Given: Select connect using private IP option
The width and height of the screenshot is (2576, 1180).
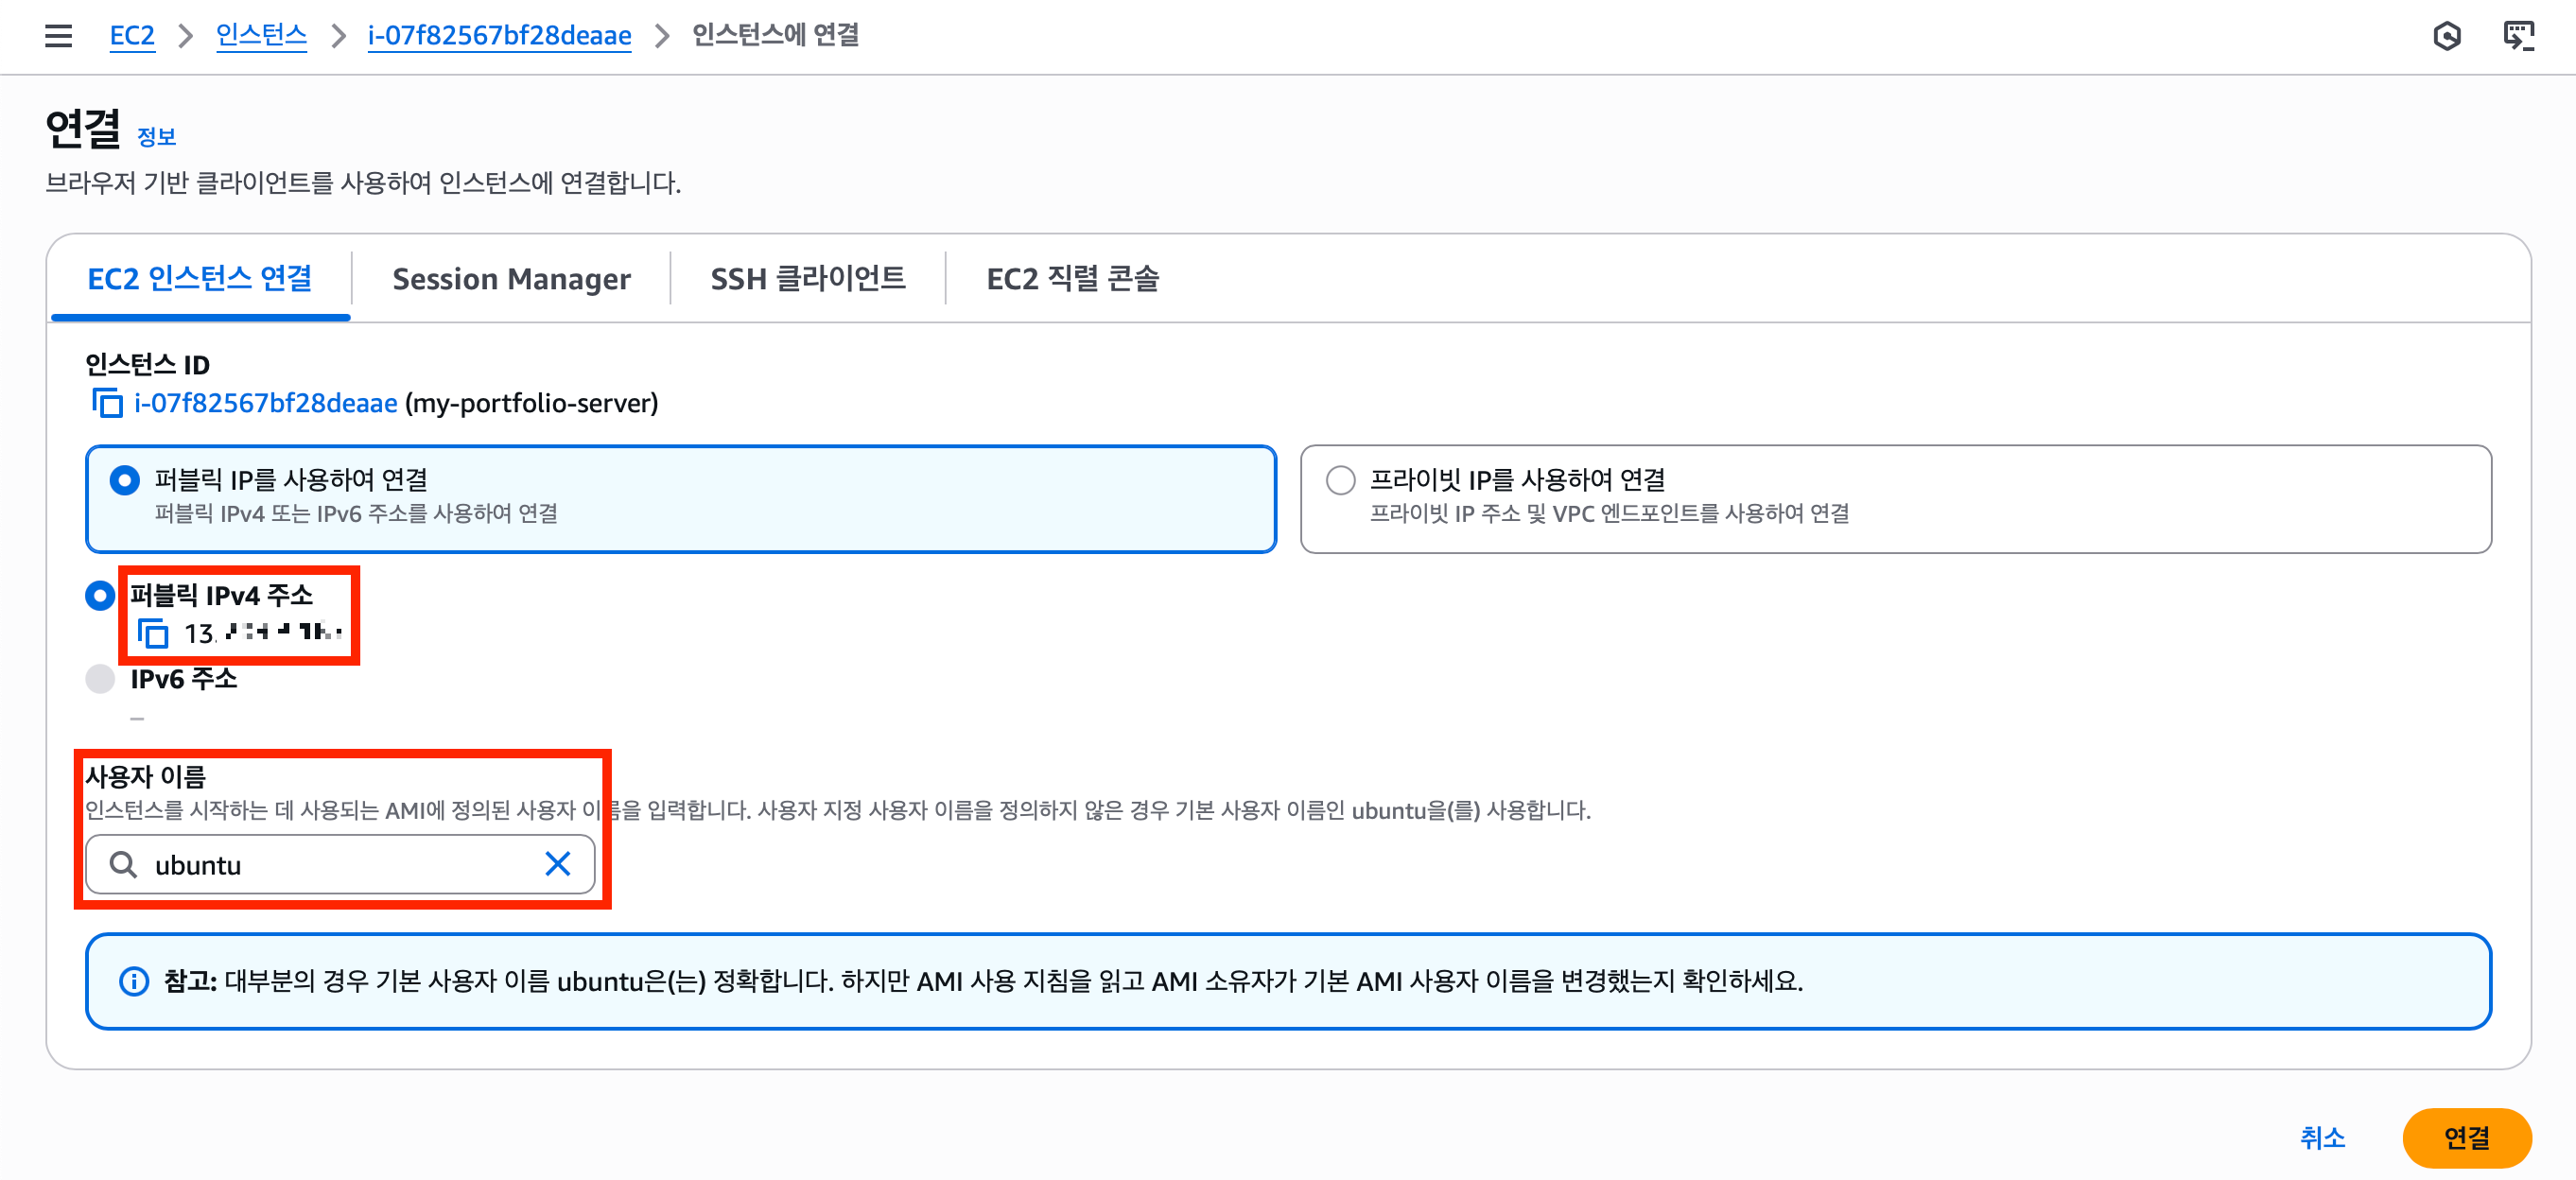Looking at the screenshot, I should (x=1895, y=498).
